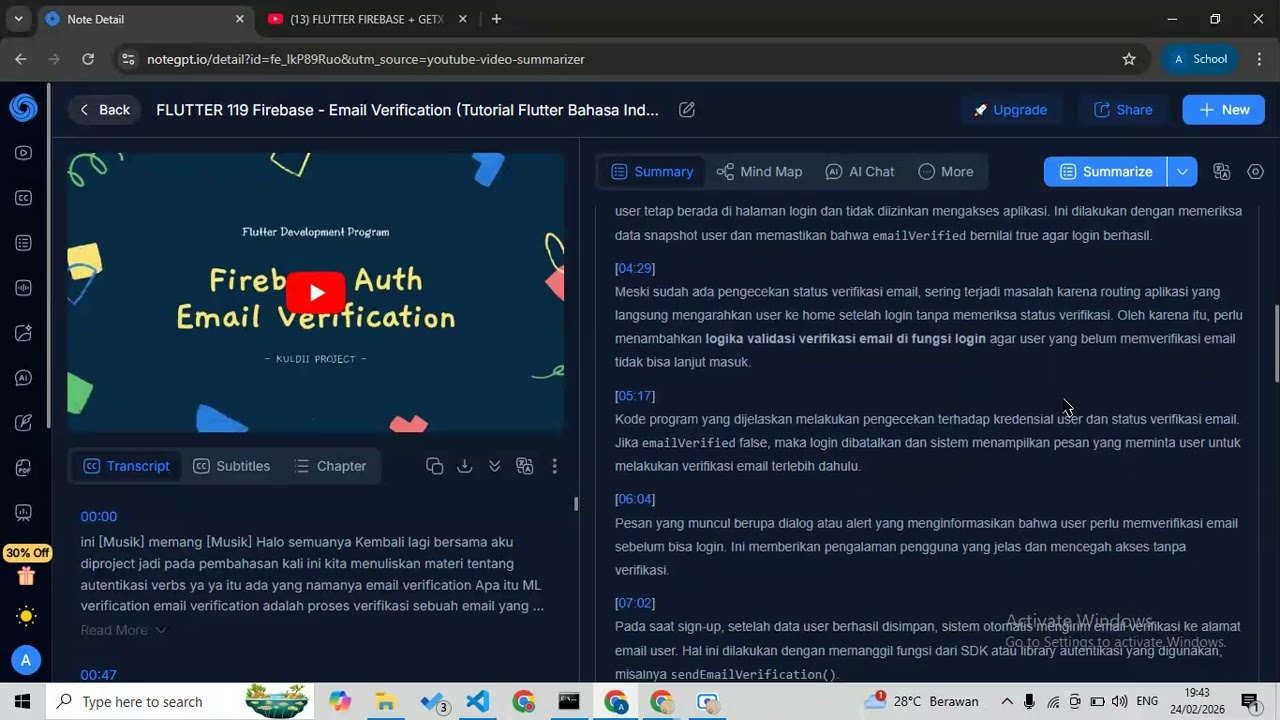Show hidden system tray icons

tap(1007, 702)
